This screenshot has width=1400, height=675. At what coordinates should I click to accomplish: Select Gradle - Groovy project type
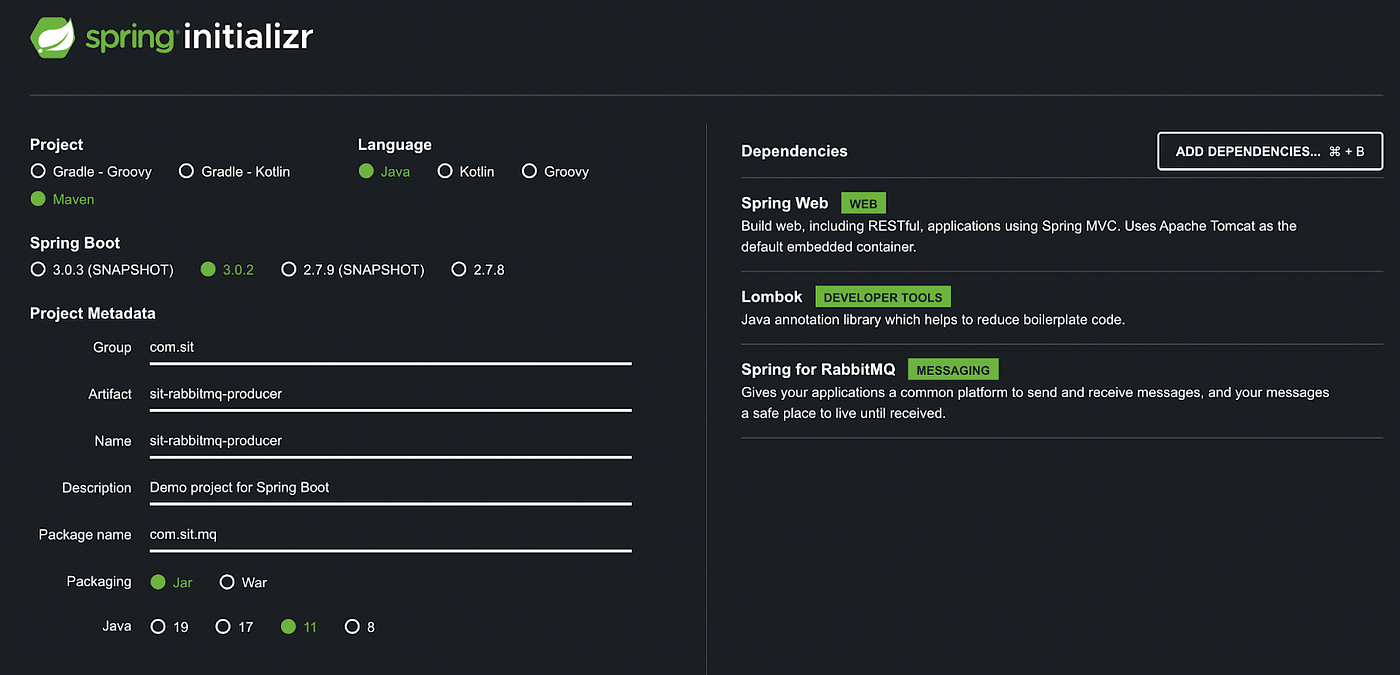coord(91,171)
